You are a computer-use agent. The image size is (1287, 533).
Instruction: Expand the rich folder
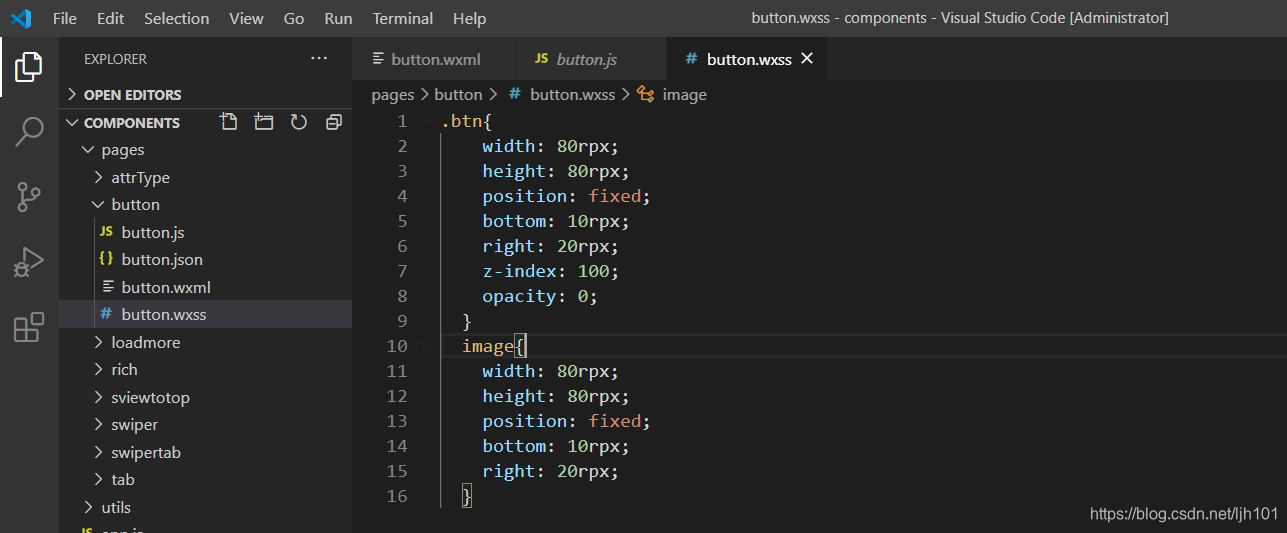205,369
